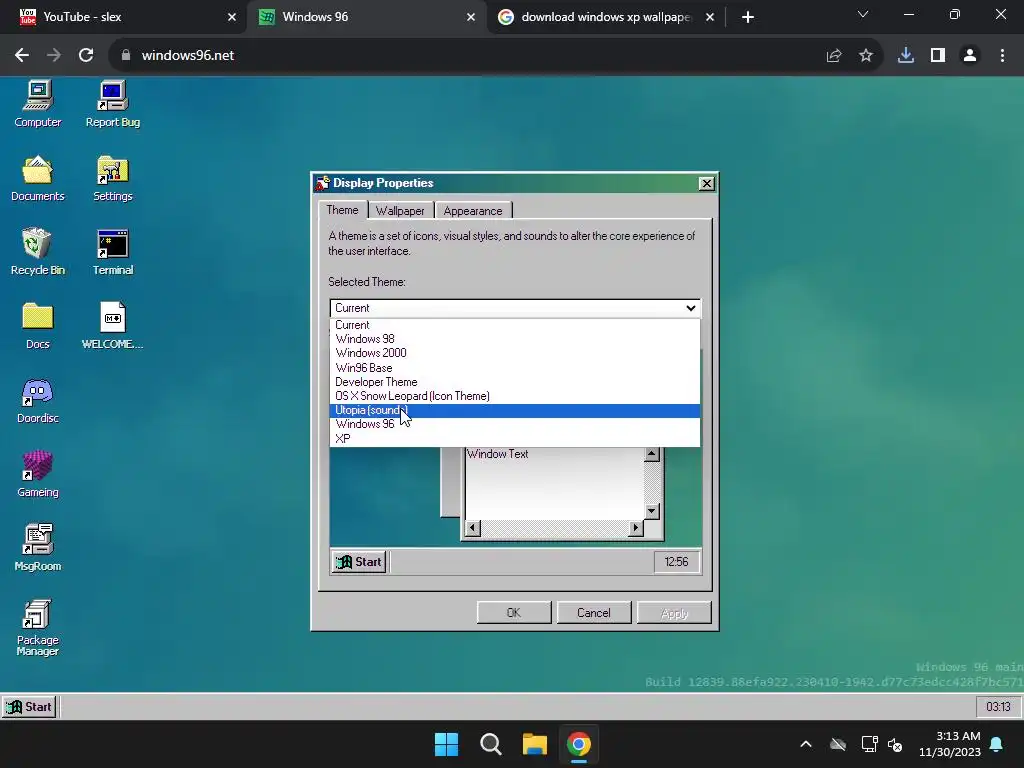Launch the Terminal desktop icon
The image size is (1024, 768).
click(x=112, y=251)
